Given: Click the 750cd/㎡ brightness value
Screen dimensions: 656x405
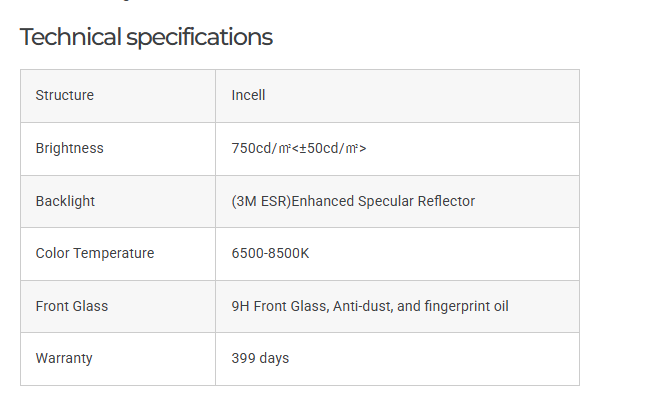Looking at the screenshot, I should pos(258,148).
